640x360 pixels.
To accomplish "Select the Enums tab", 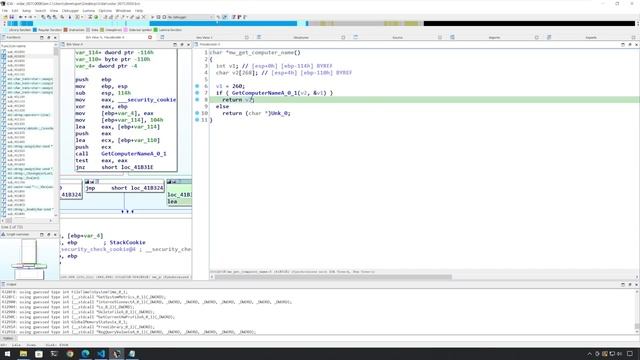I will coord(397,37).
